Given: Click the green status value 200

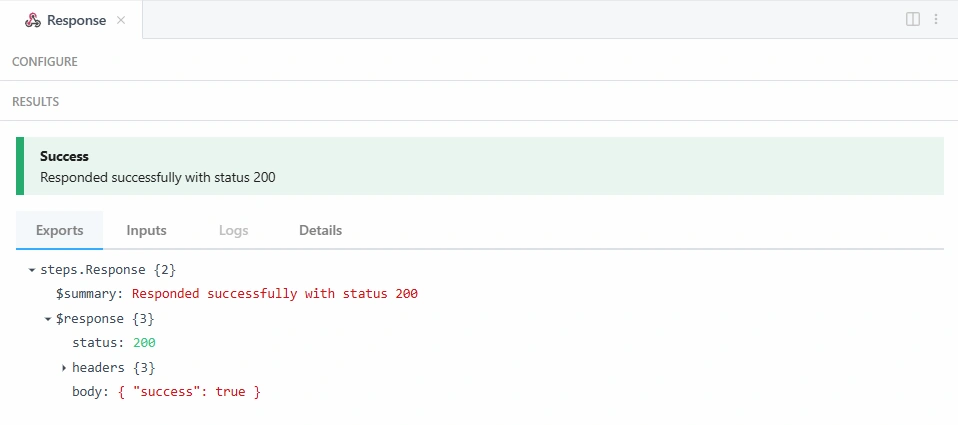Looking at the screenshot, I should (144, 343).
